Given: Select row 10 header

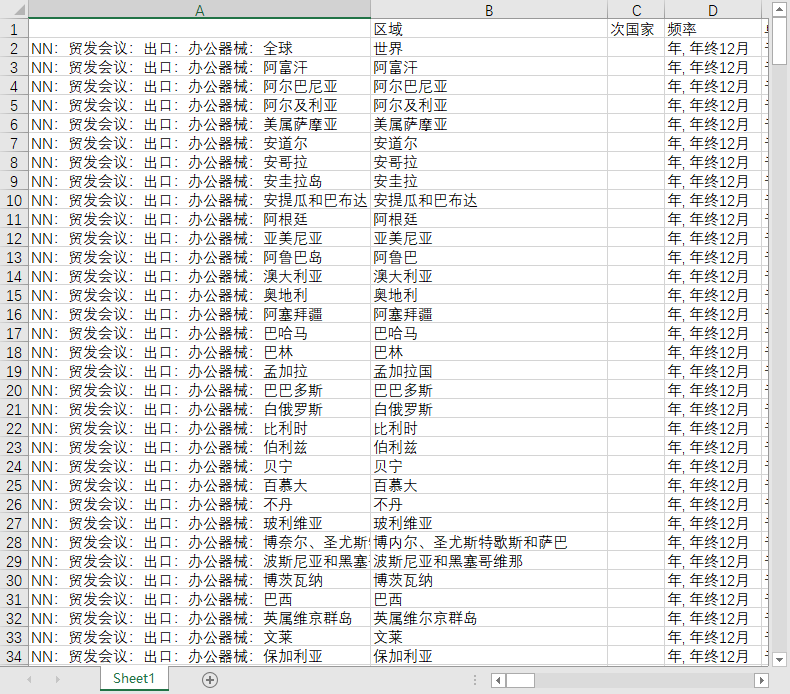Looking at the screenshot, I should point(14,201).
